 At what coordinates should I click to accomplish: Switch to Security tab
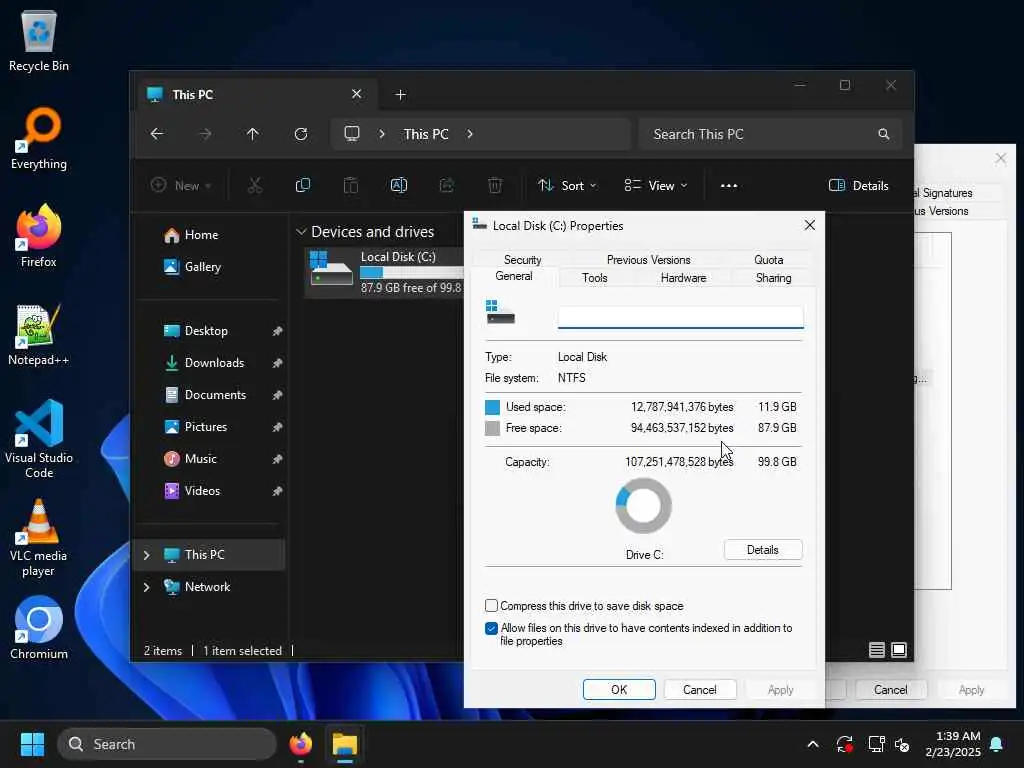(522, 259)
